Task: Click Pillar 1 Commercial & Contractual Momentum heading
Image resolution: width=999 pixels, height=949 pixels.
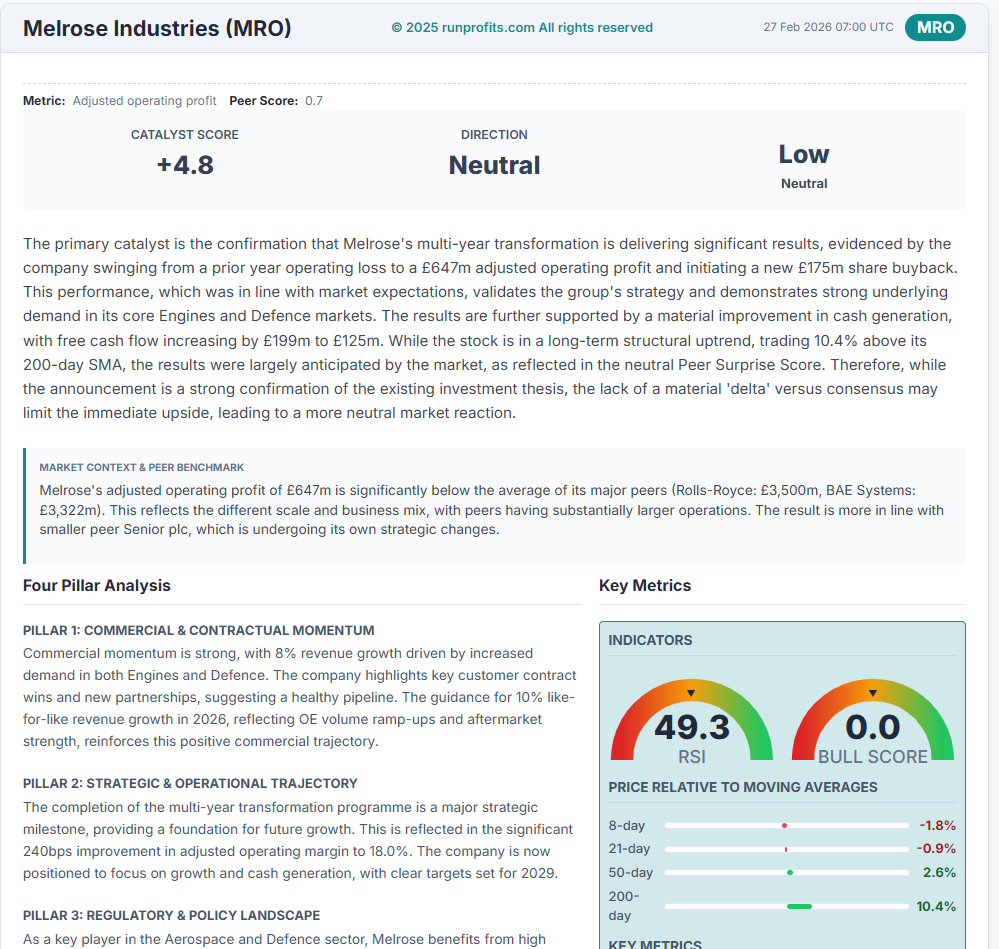Action: (199, 631)
